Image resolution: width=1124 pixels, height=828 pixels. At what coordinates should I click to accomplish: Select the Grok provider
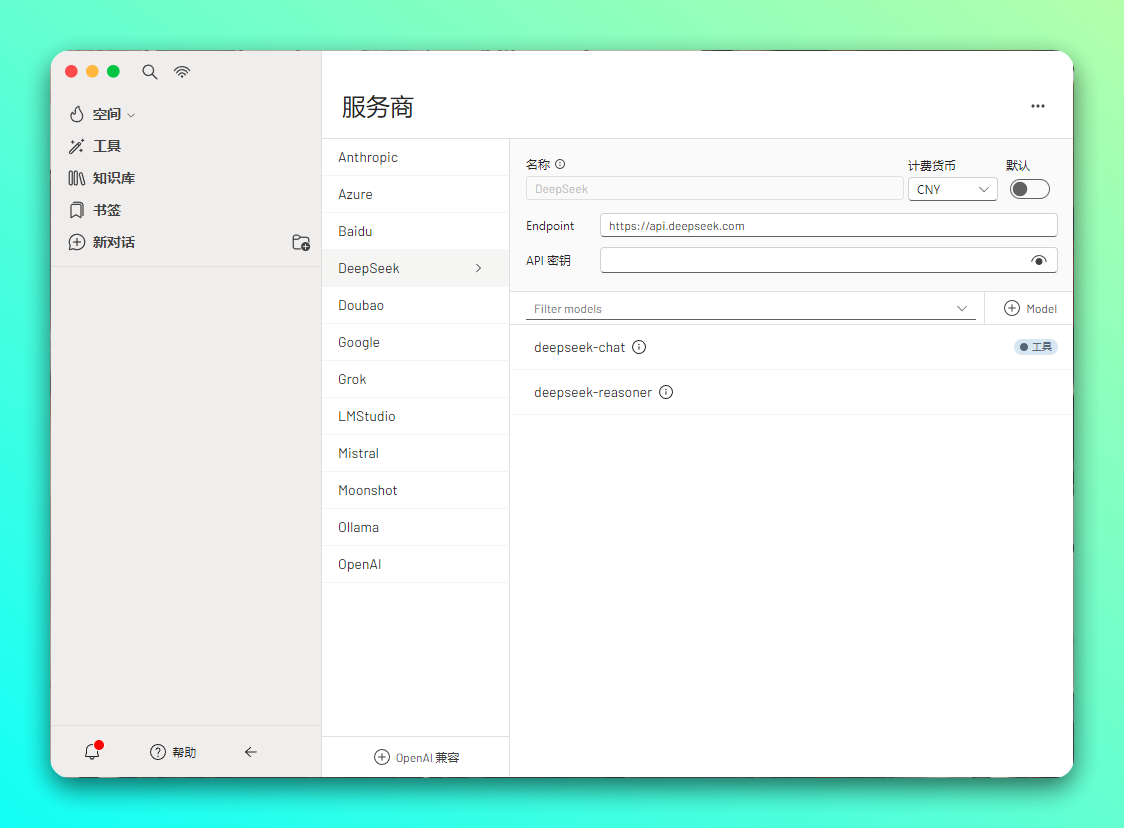pos(415,379)
